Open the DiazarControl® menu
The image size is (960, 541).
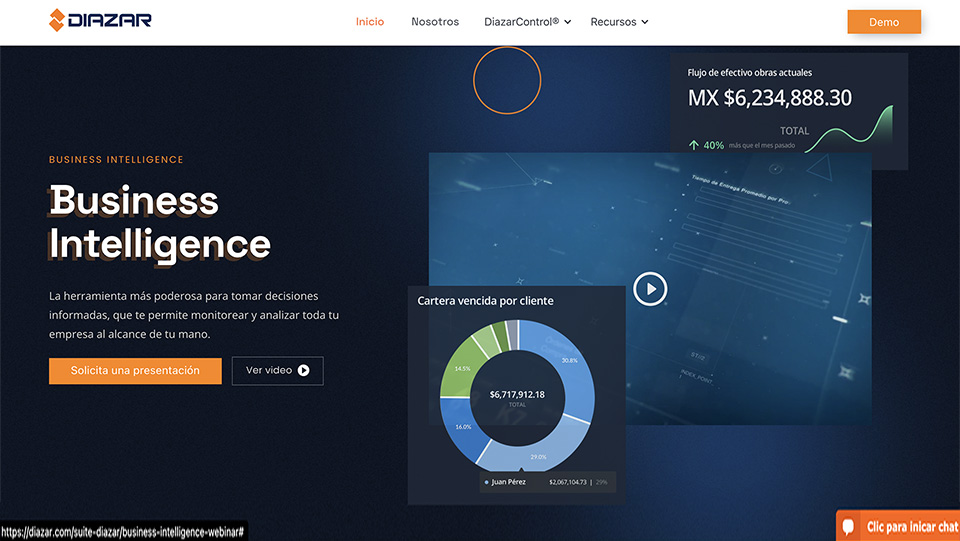coord(522,22)
